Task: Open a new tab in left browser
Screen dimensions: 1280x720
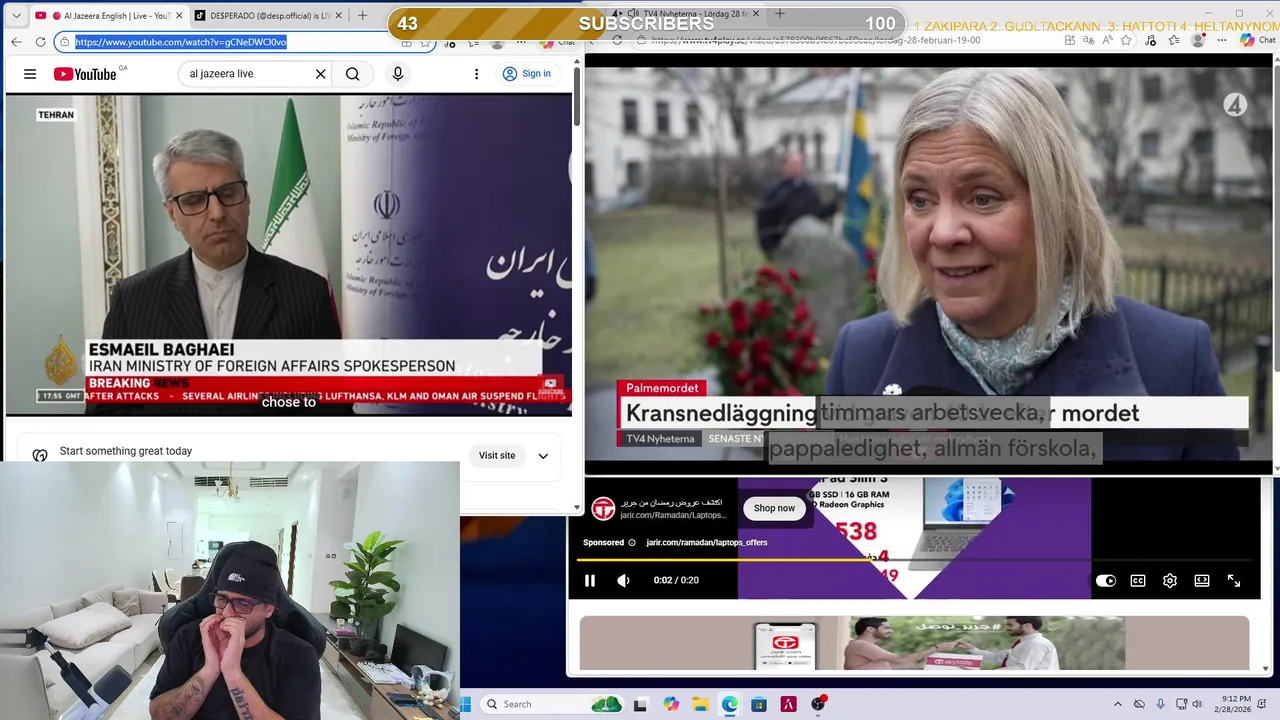Action: [363, 16]
